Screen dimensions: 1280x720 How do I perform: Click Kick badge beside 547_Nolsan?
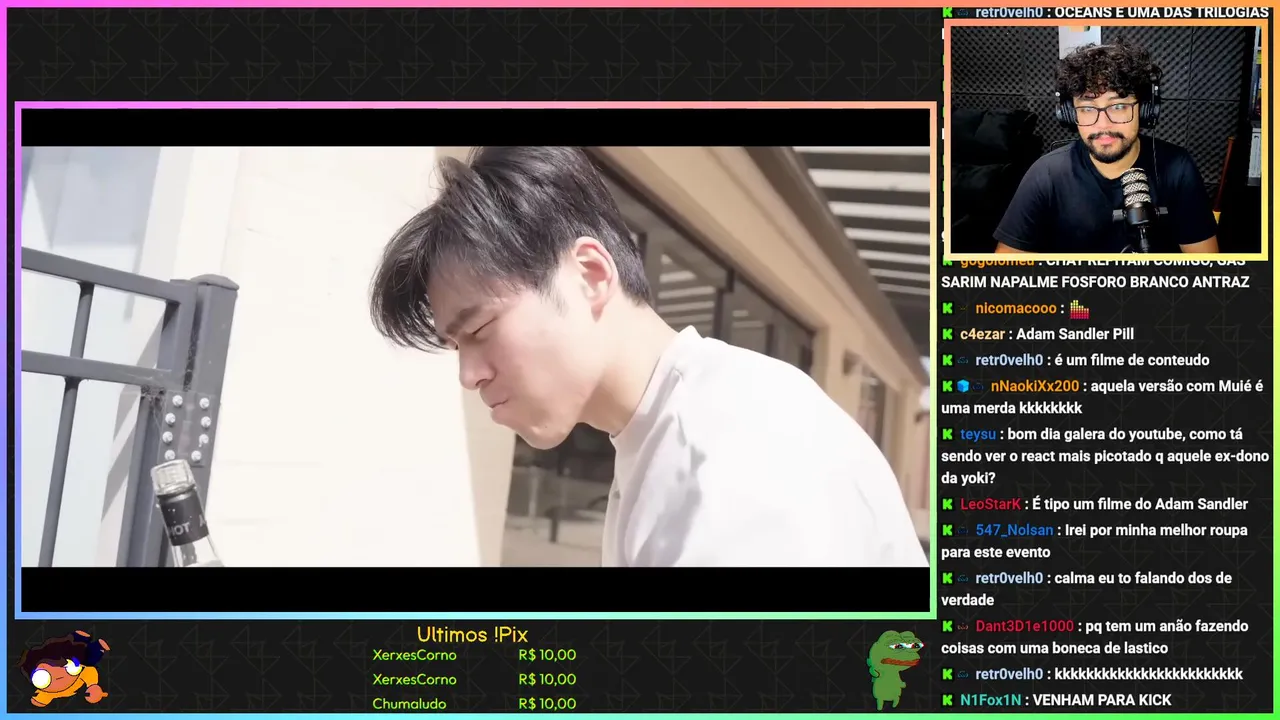(947, 530)
